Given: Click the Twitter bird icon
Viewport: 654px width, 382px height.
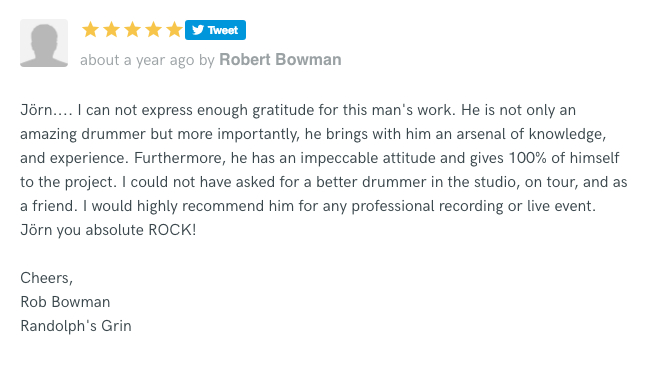Looking at the screenshot, I should 198,30.
